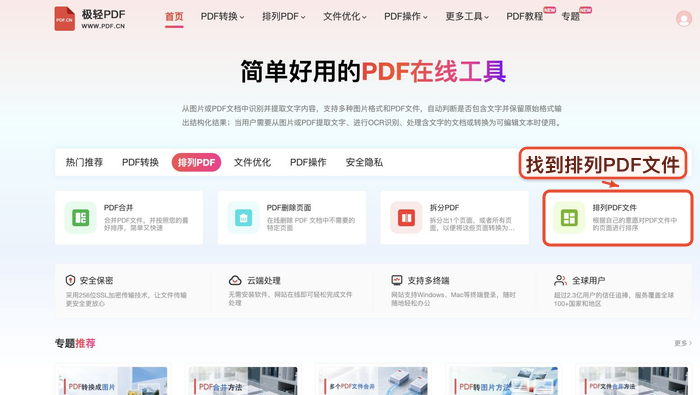
Task: Open the PDF转图片方法 topic thumbnail
Action: [504, 381]
